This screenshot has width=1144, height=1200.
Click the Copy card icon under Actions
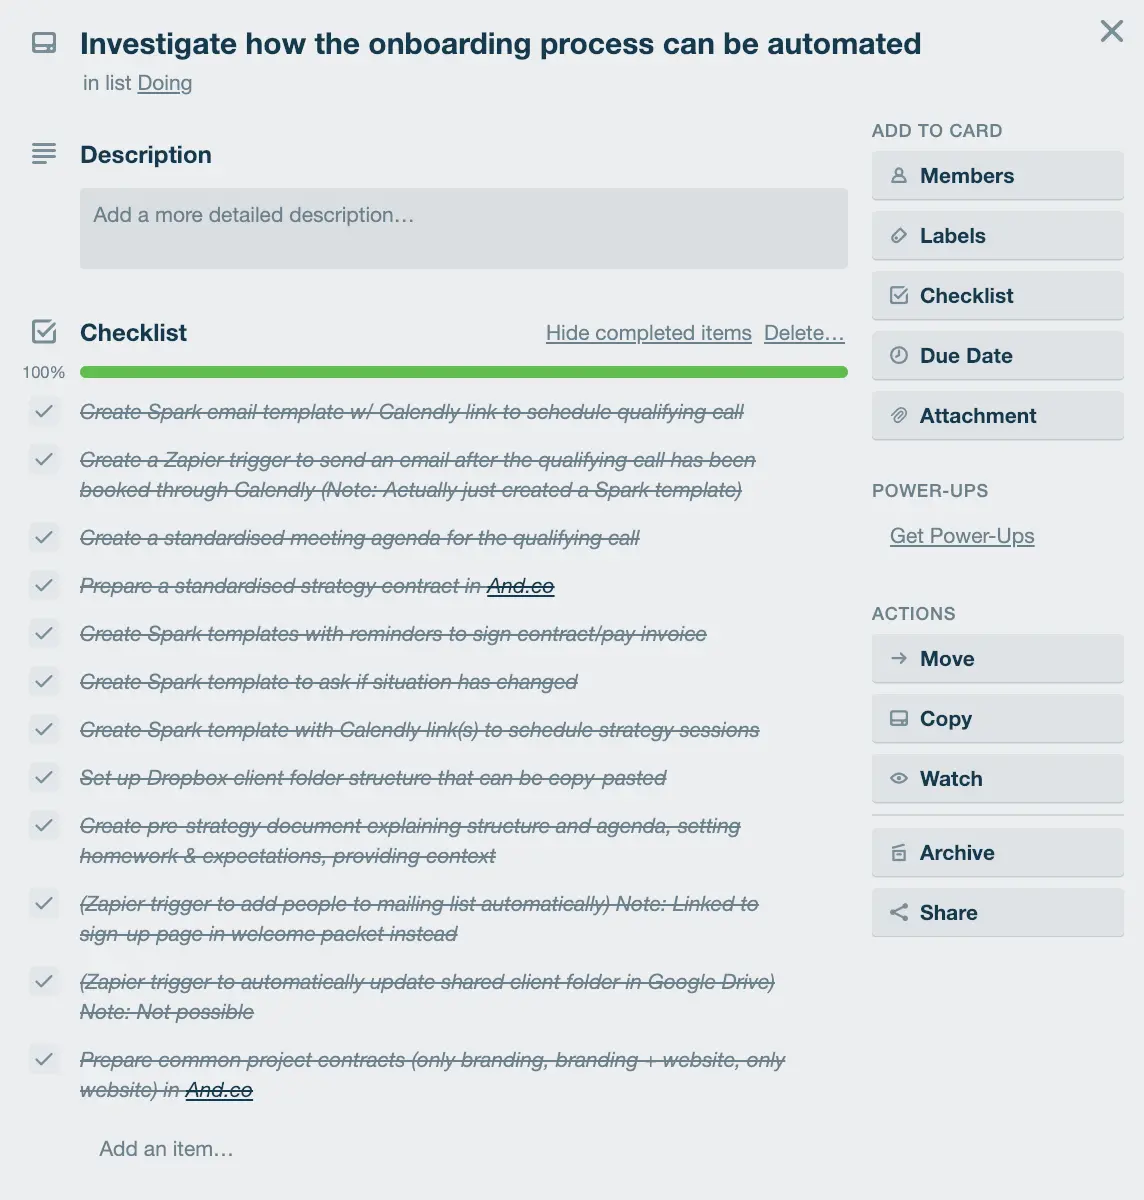(899, 718)
